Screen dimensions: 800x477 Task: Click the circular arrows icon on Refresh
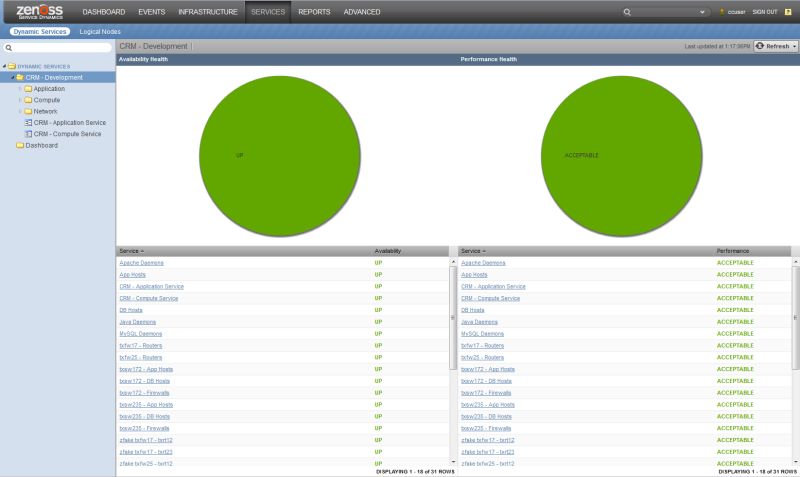tap(760, 46)
